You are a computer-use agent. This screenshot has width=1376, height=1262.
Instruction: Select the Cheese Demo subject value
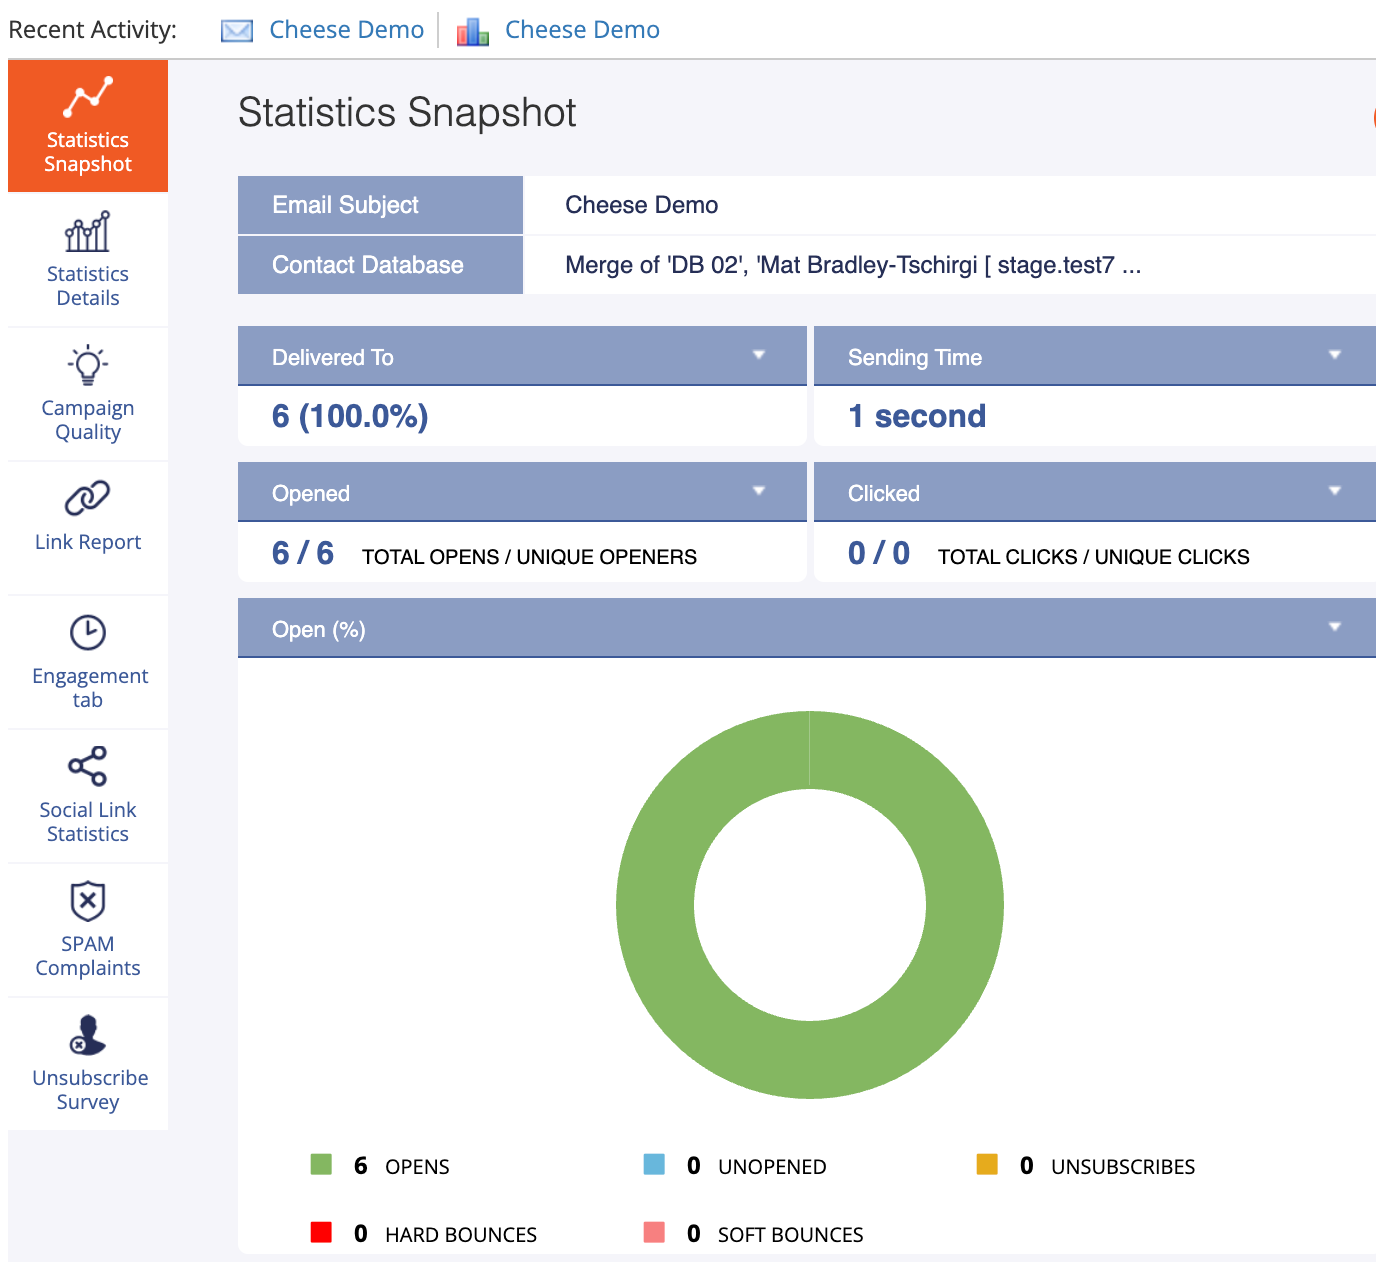[x=642, y=205]
